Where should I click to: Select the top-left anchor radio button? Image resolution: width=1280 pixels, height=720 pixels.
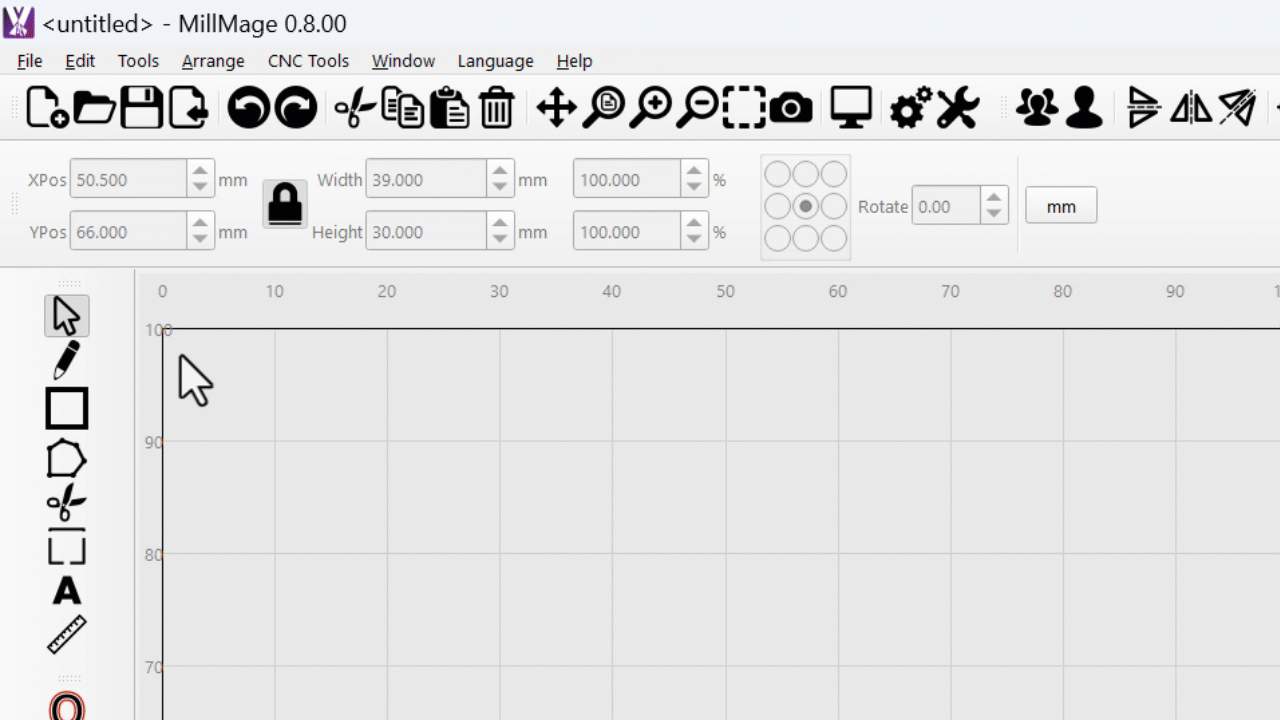pos(777,175)
